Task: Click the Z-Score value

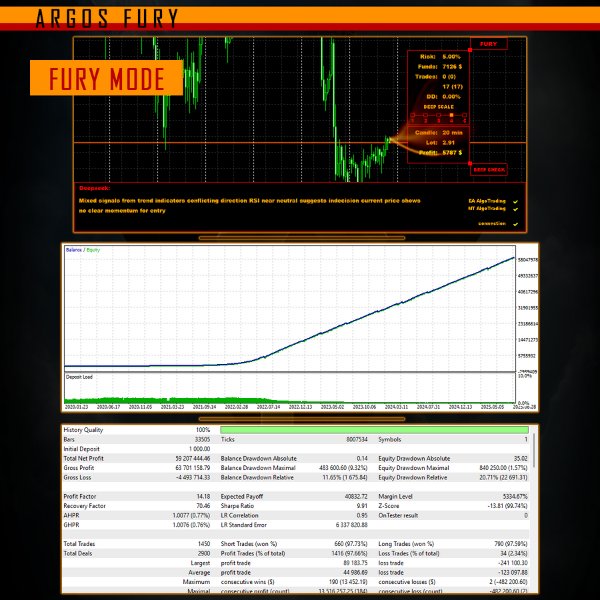Action: 507,505
